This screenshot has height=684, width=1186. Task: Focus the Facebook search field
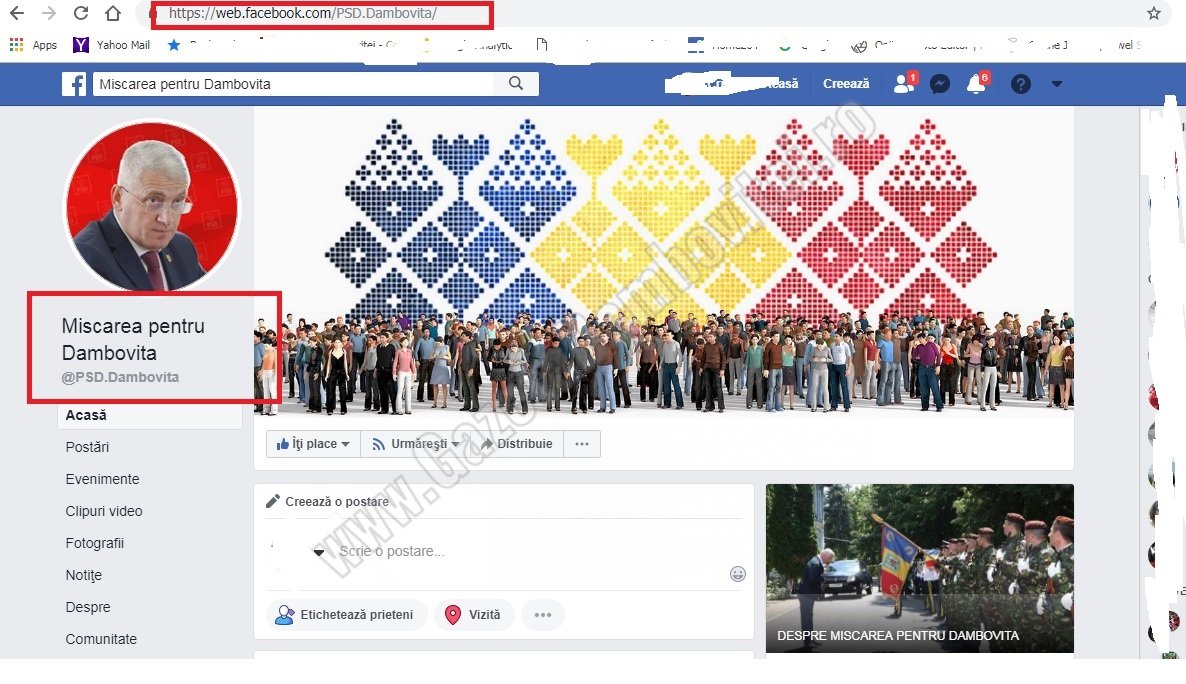click(x=293, y=84)
